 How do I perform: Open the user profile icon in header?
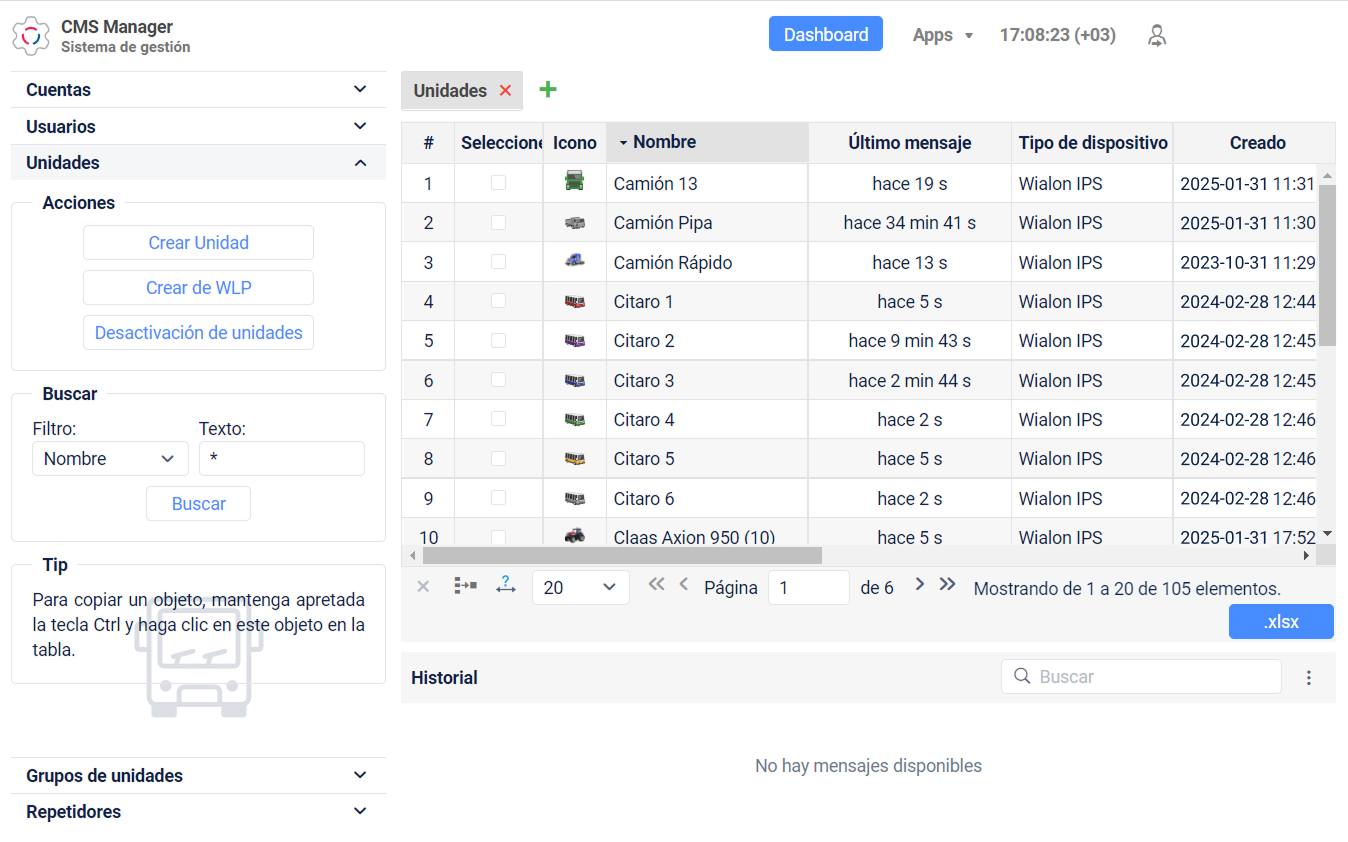click(1157, 35)
